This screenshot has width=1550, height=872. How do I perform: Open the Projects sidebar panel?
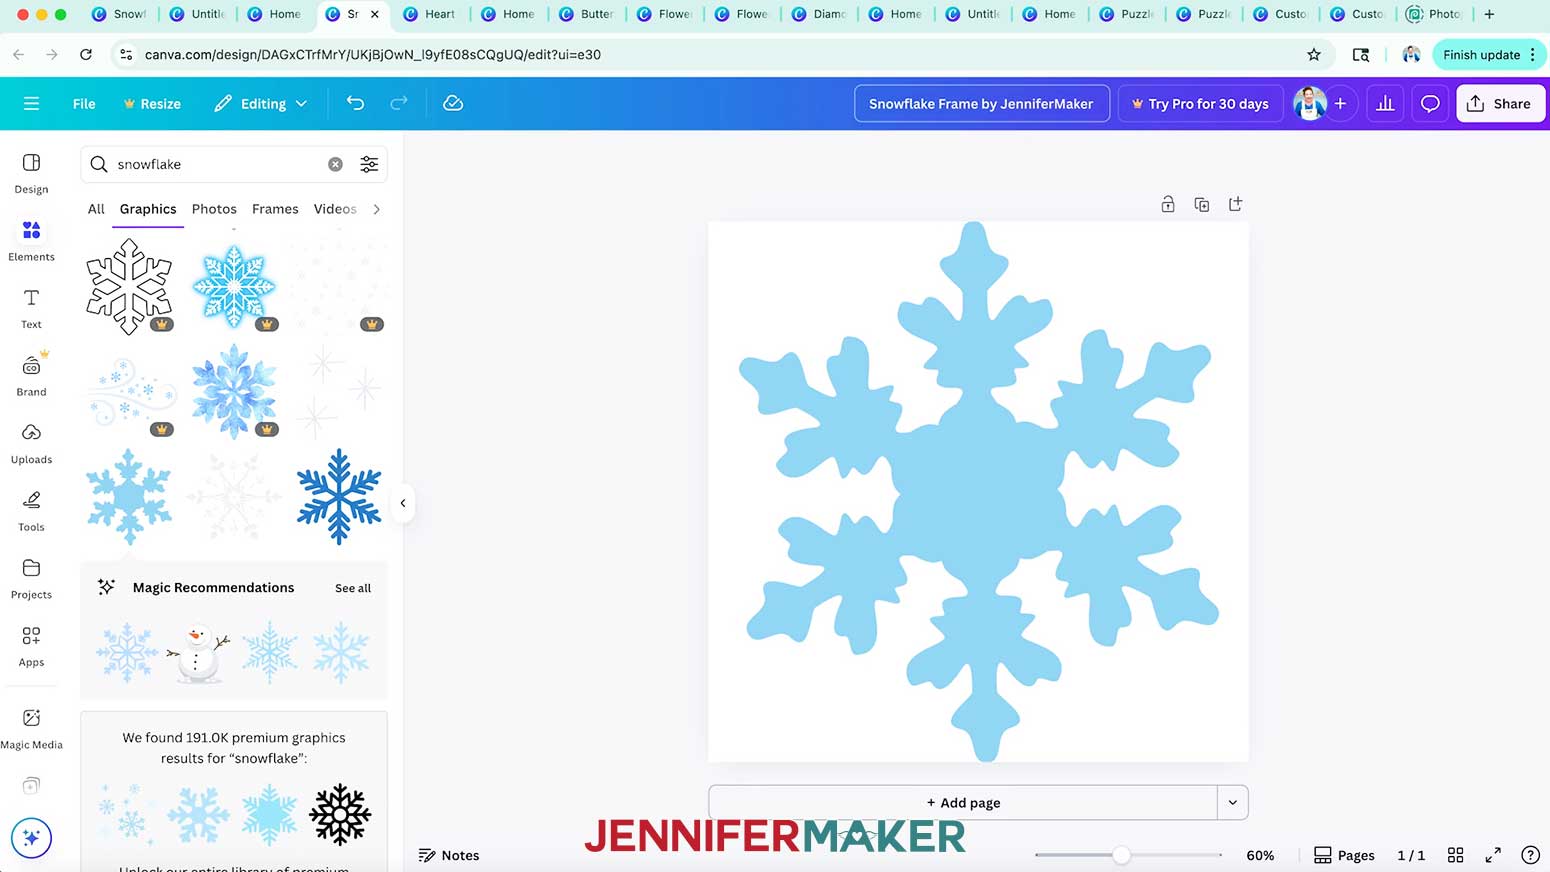coord(31,579)
